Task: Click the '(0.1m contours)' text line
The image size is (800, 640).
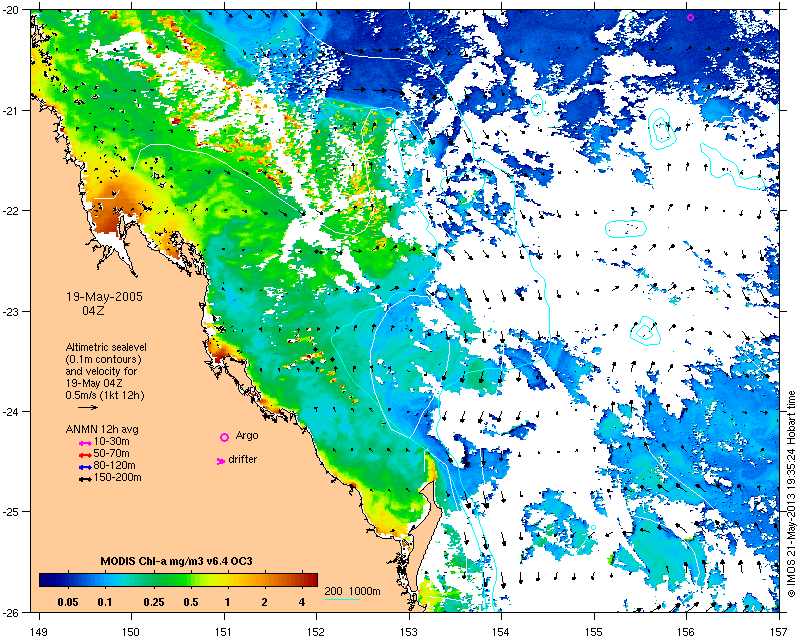Action: click(x=104, y=359)
